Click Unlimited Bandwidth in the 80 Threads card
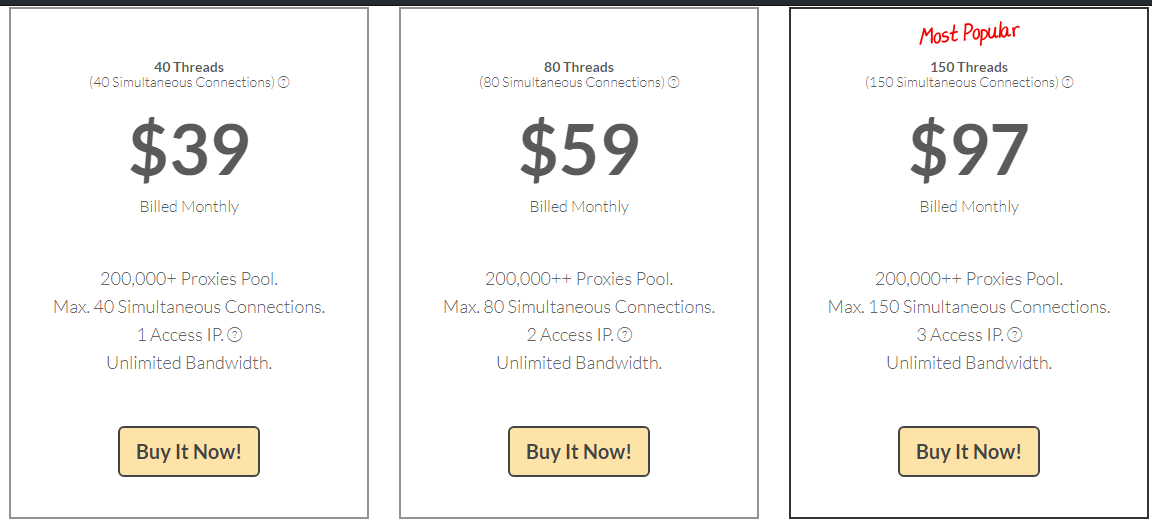Image resolution: width=1152 pixels, height=520 pixels. coord(579,363)
